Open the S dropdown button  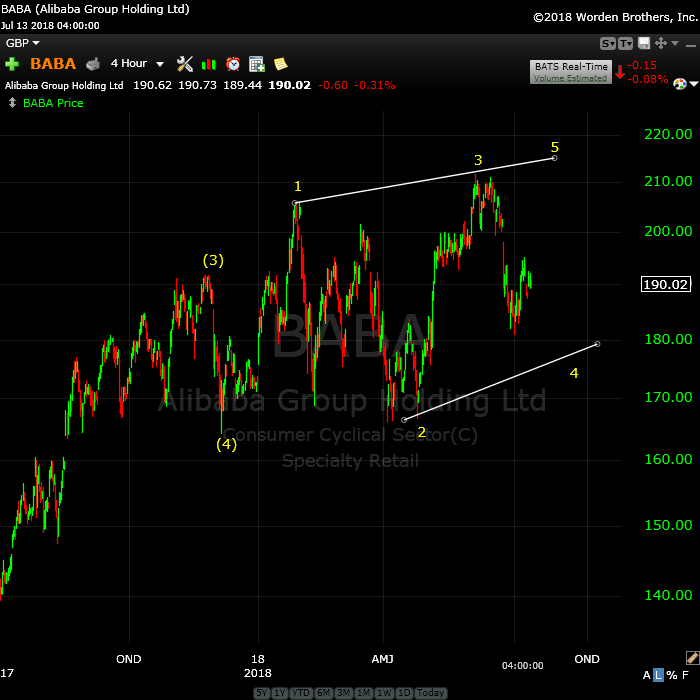point(608,43)
